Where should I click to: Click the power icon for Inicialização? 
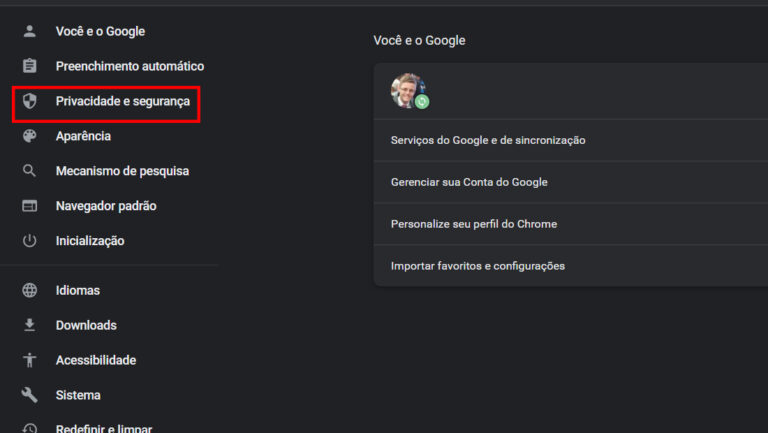tap(30, 241)
